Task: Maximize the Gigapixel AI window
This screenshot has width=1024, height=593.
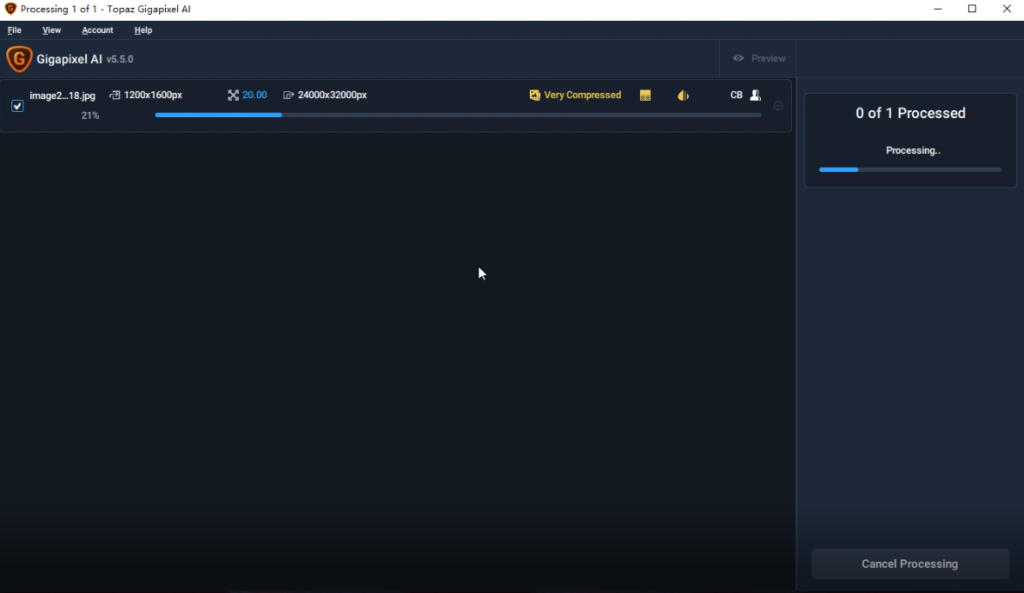Action: (972, 9)
